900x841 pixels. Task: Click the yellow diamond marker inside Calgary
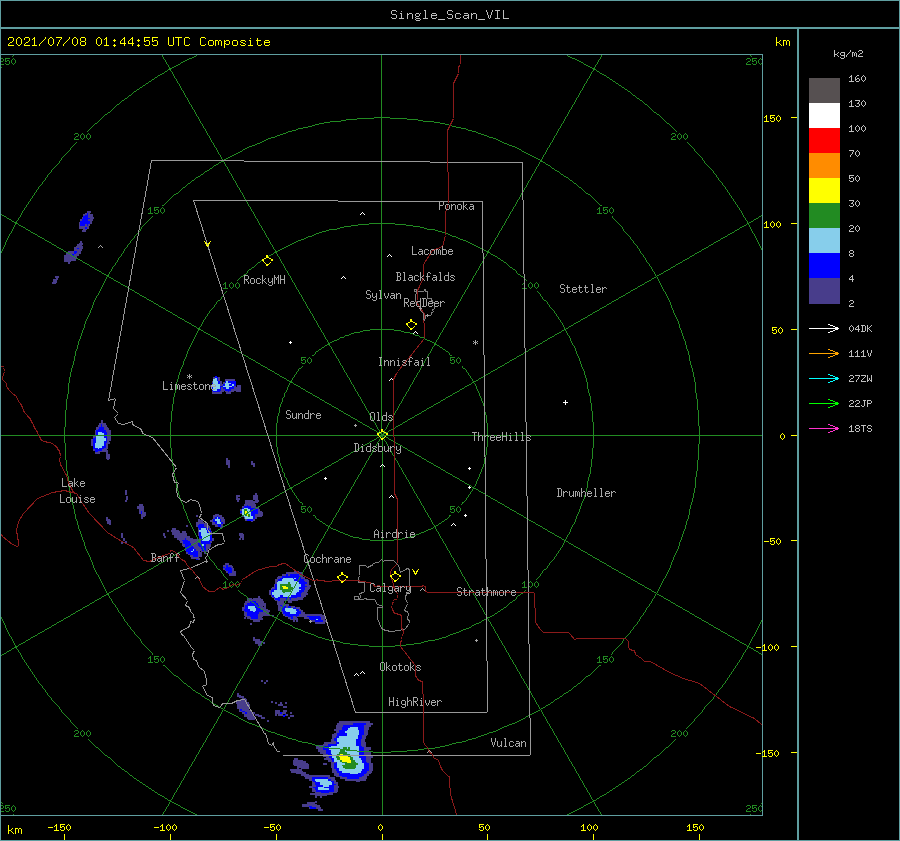[x=395, y=576]
